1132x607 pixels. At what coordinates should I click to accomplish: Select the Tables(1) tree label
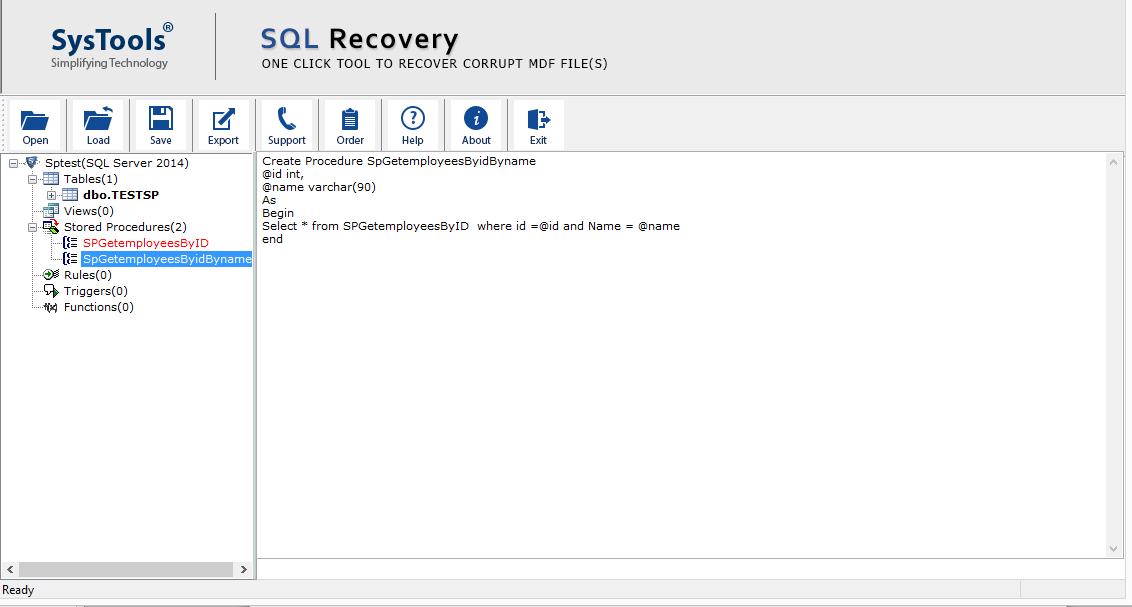pyautogui.click(x=90, y=179)
